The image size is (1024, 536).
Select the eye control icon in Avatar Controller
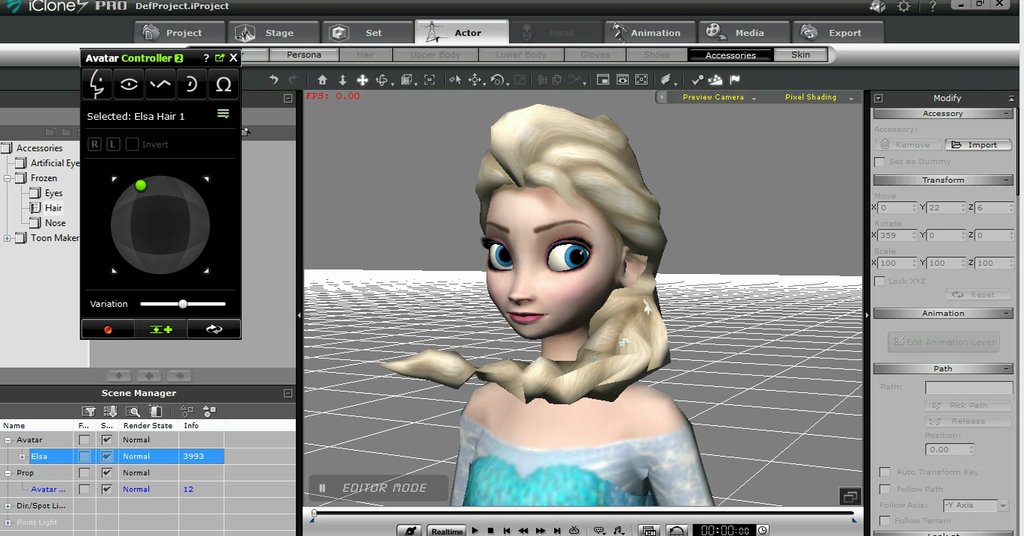tap(129, 85)
